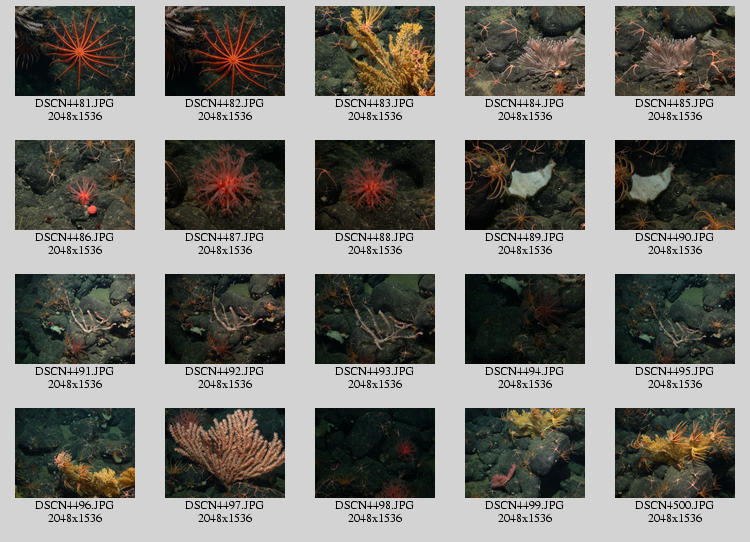The width and height of the screenshot is (750, 542).
Task: View the DSCN4485.JPG thumbnail
Action: [675, 51]
